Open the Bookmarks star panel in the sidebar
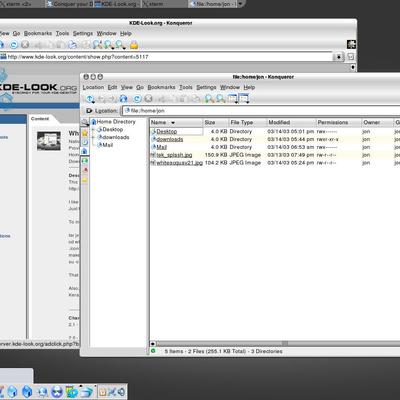Screen dimensions: 400x400 [85, 133]
